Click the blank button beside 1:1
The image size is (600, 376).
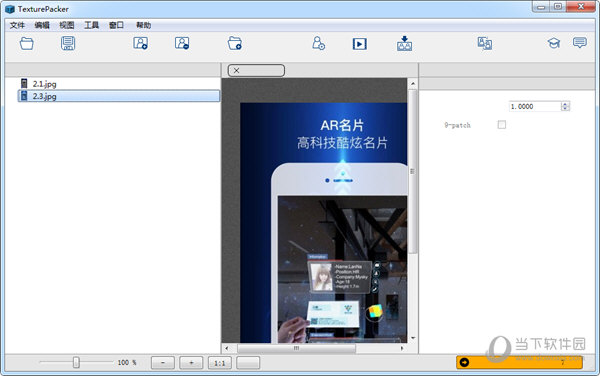tap(248, 363)
